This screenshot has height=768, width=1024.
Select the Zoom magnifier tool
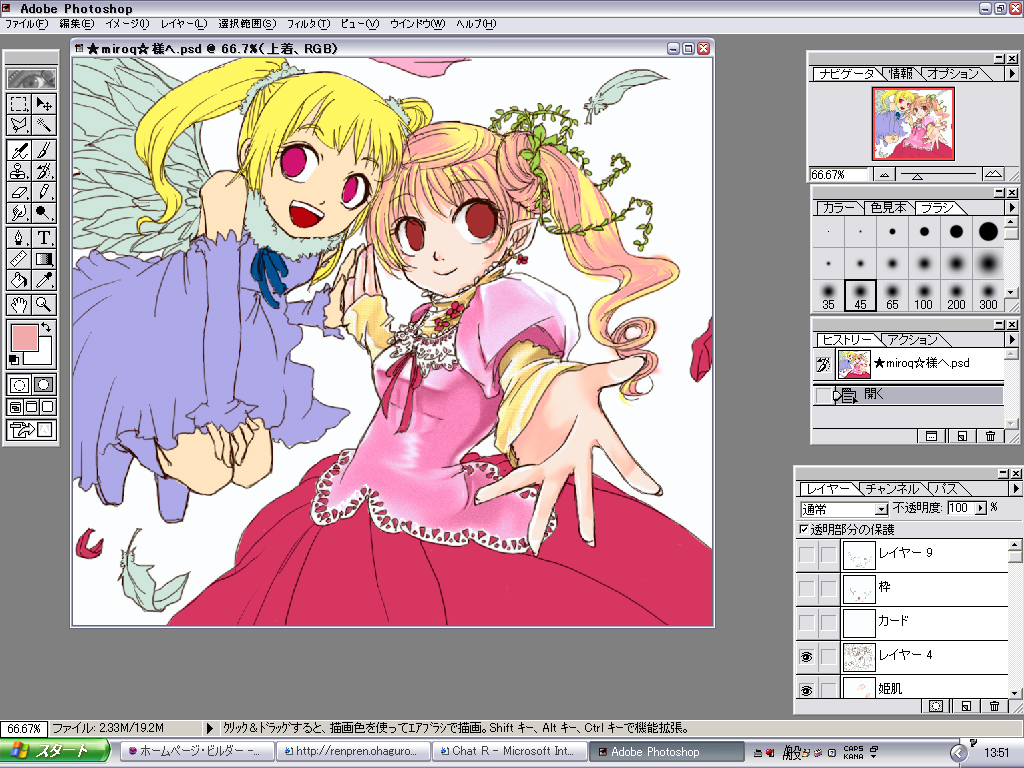point(43,304)
